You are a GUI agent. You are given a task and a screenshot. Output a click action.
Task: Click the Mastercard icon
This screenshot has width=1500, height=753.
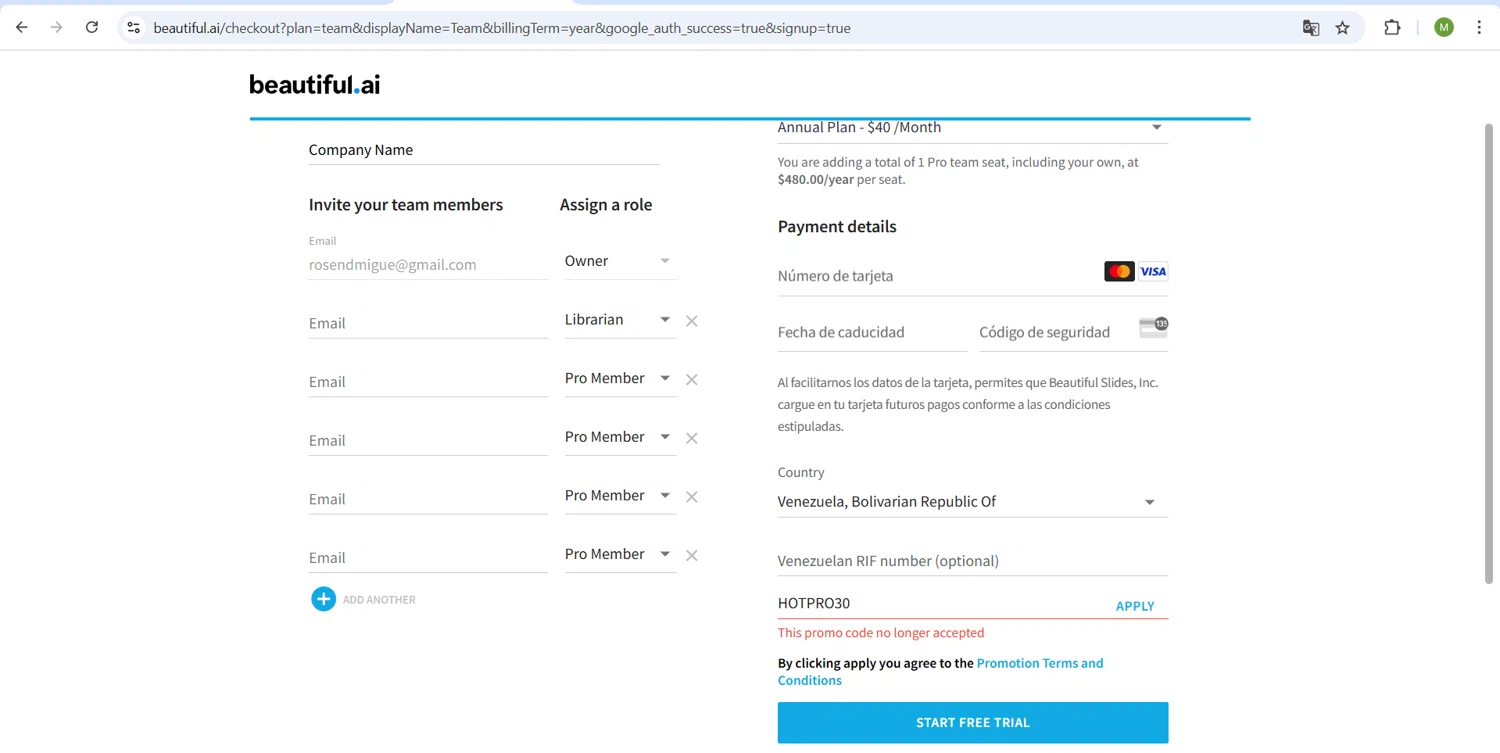tap(1119, 271)
